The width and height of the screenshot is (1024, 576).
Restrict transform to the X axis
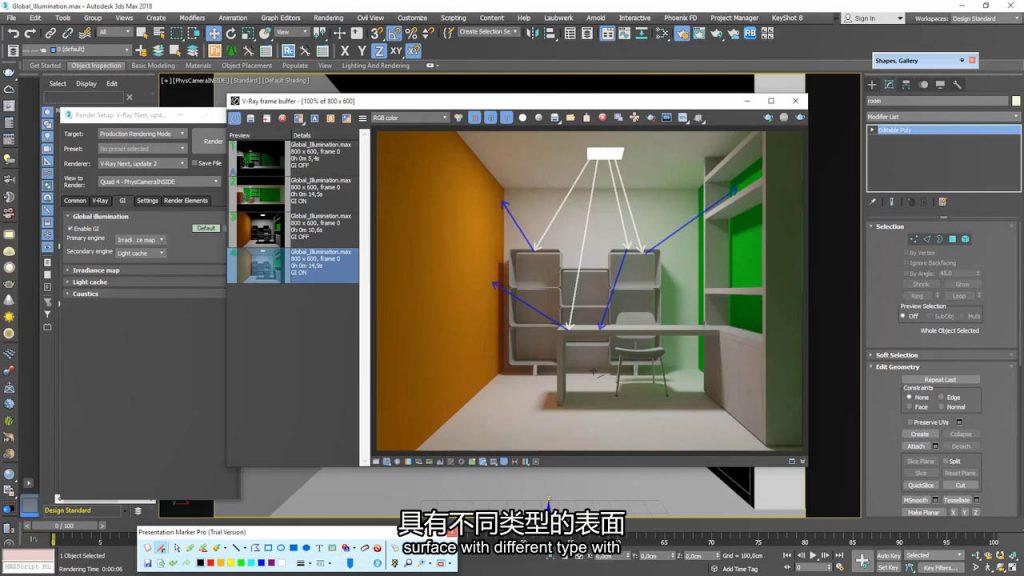345,51
